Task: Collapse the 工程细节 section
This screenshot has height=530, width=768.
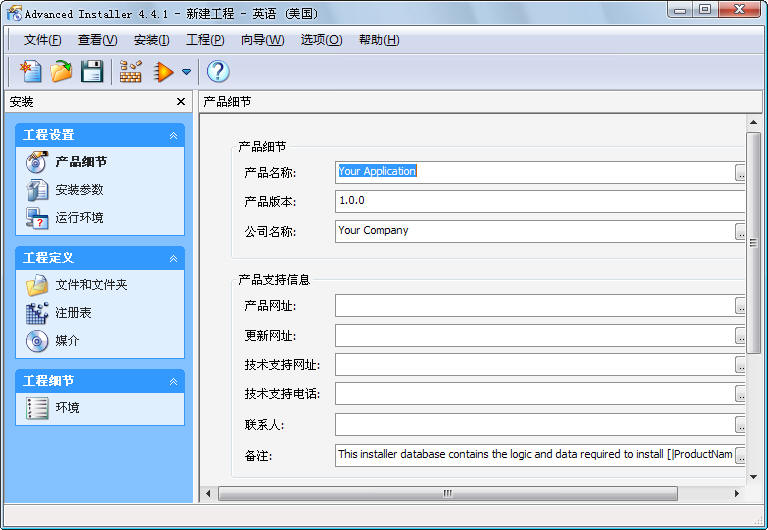Action: [x=173, y=382]
